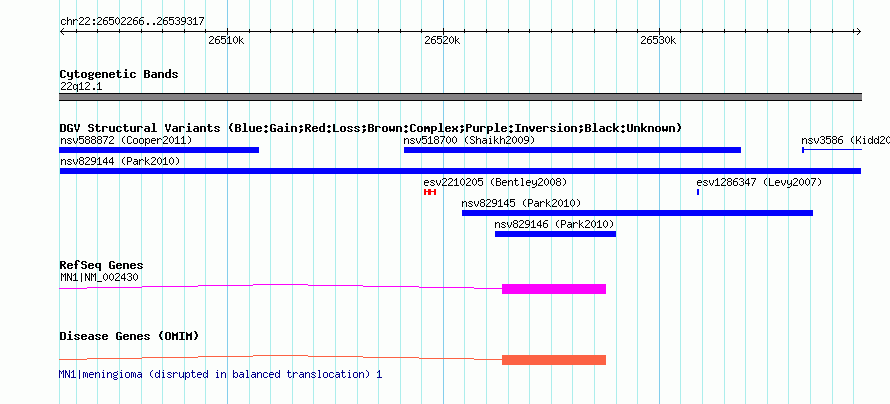Select the red esv2210205 (Bentley2008) loss marker
This screenshot has width=890, height=404.
point(430,192)
